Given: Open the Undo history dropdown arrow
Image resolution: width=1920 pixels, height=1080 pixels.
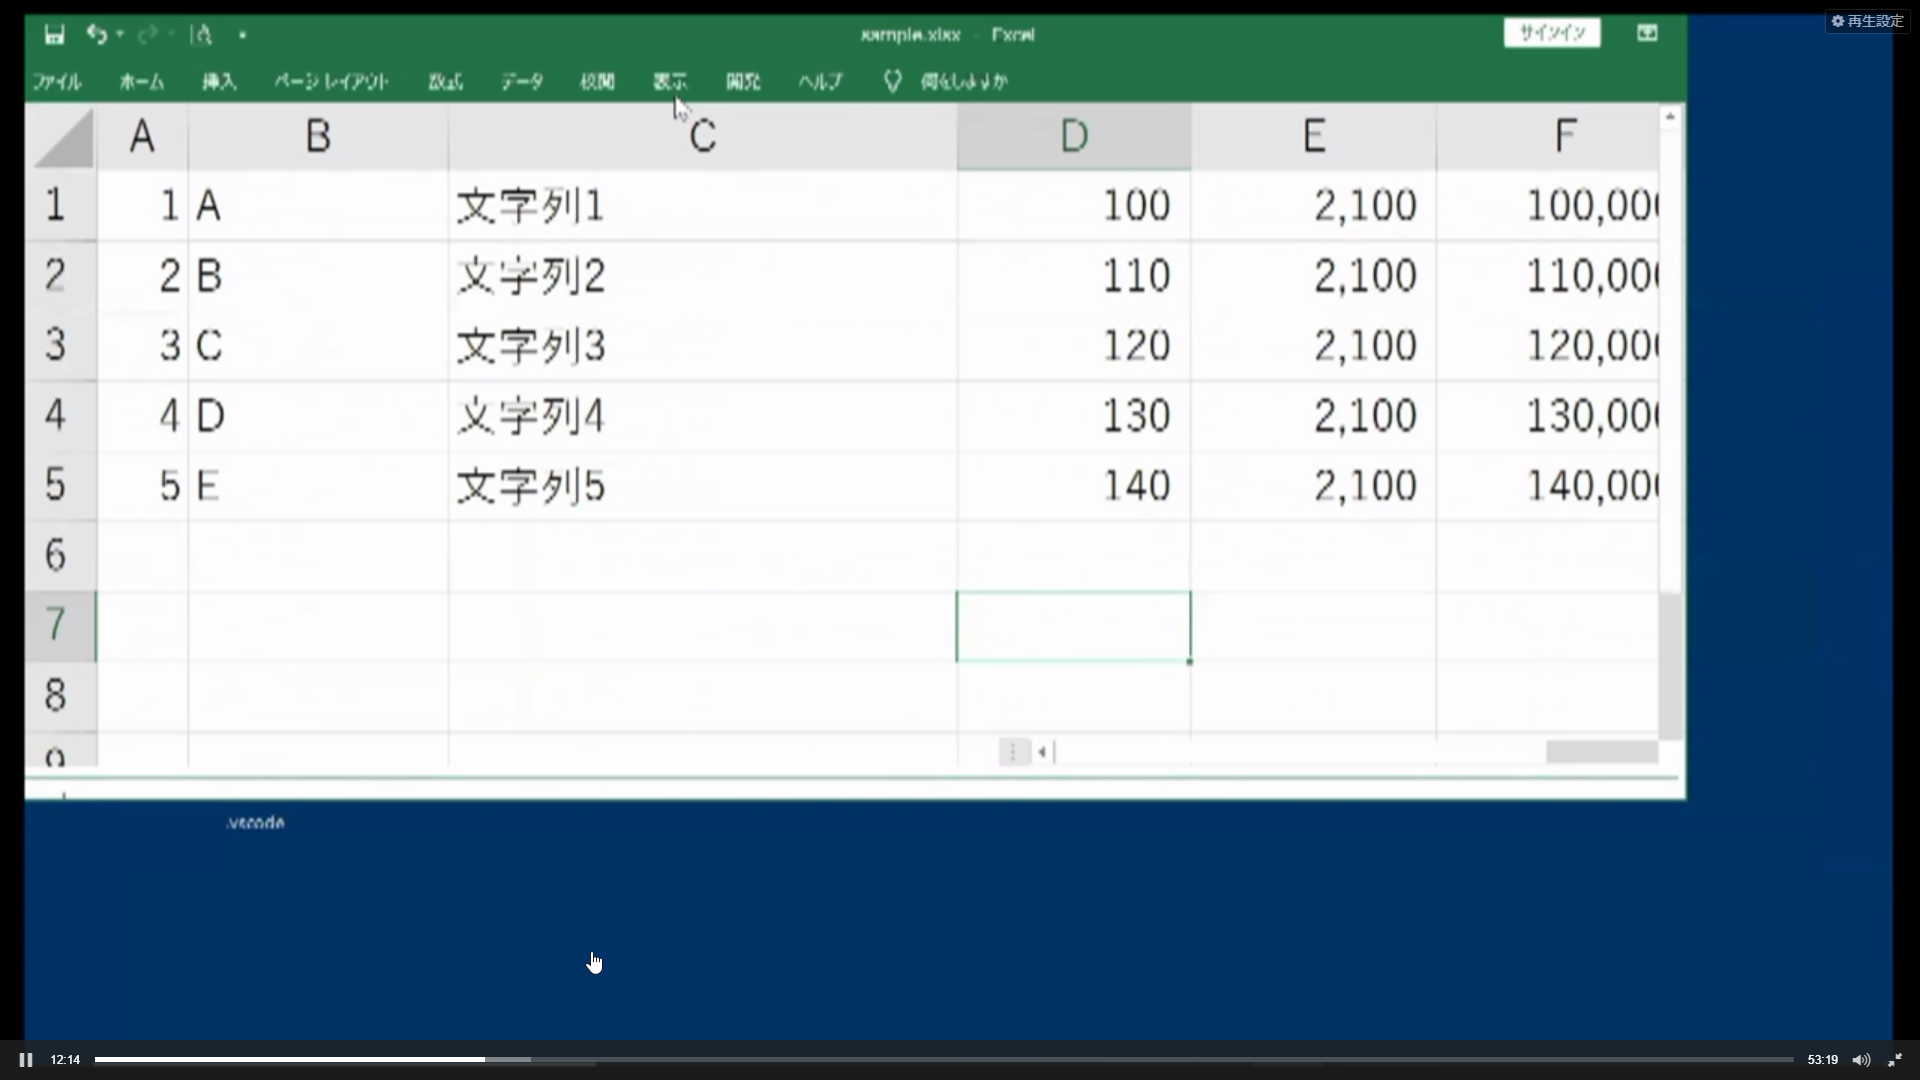Looking at the screenshot, I should click(x=120, y=35).
